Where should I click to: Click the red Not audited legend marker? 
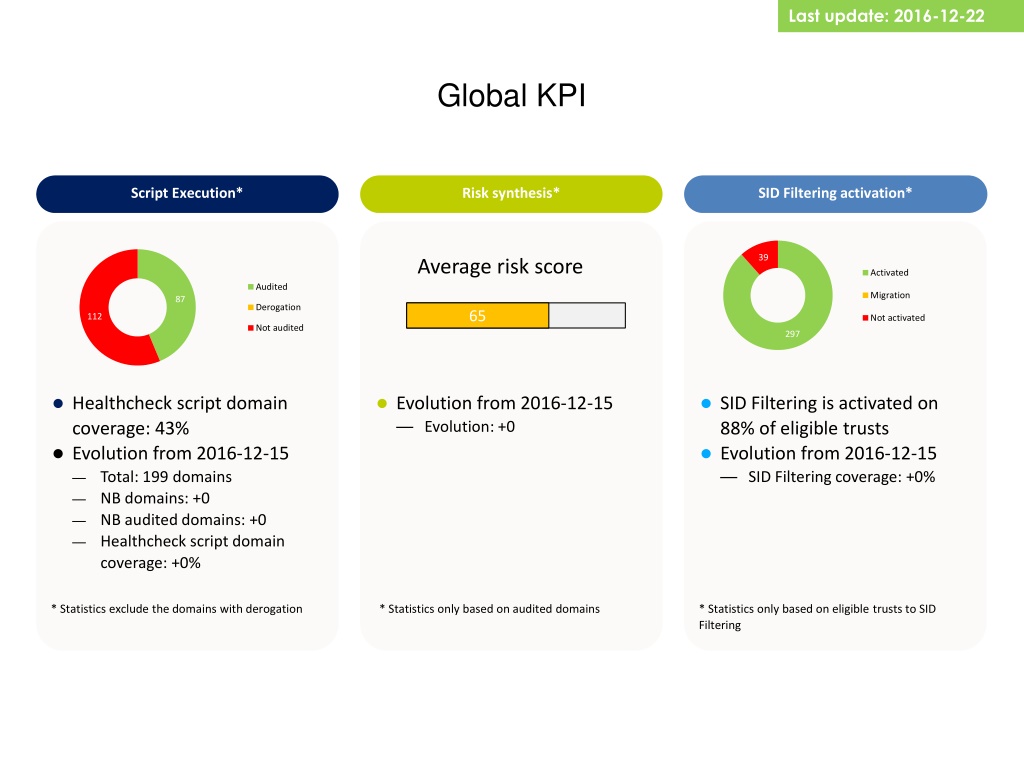[250, 328]
